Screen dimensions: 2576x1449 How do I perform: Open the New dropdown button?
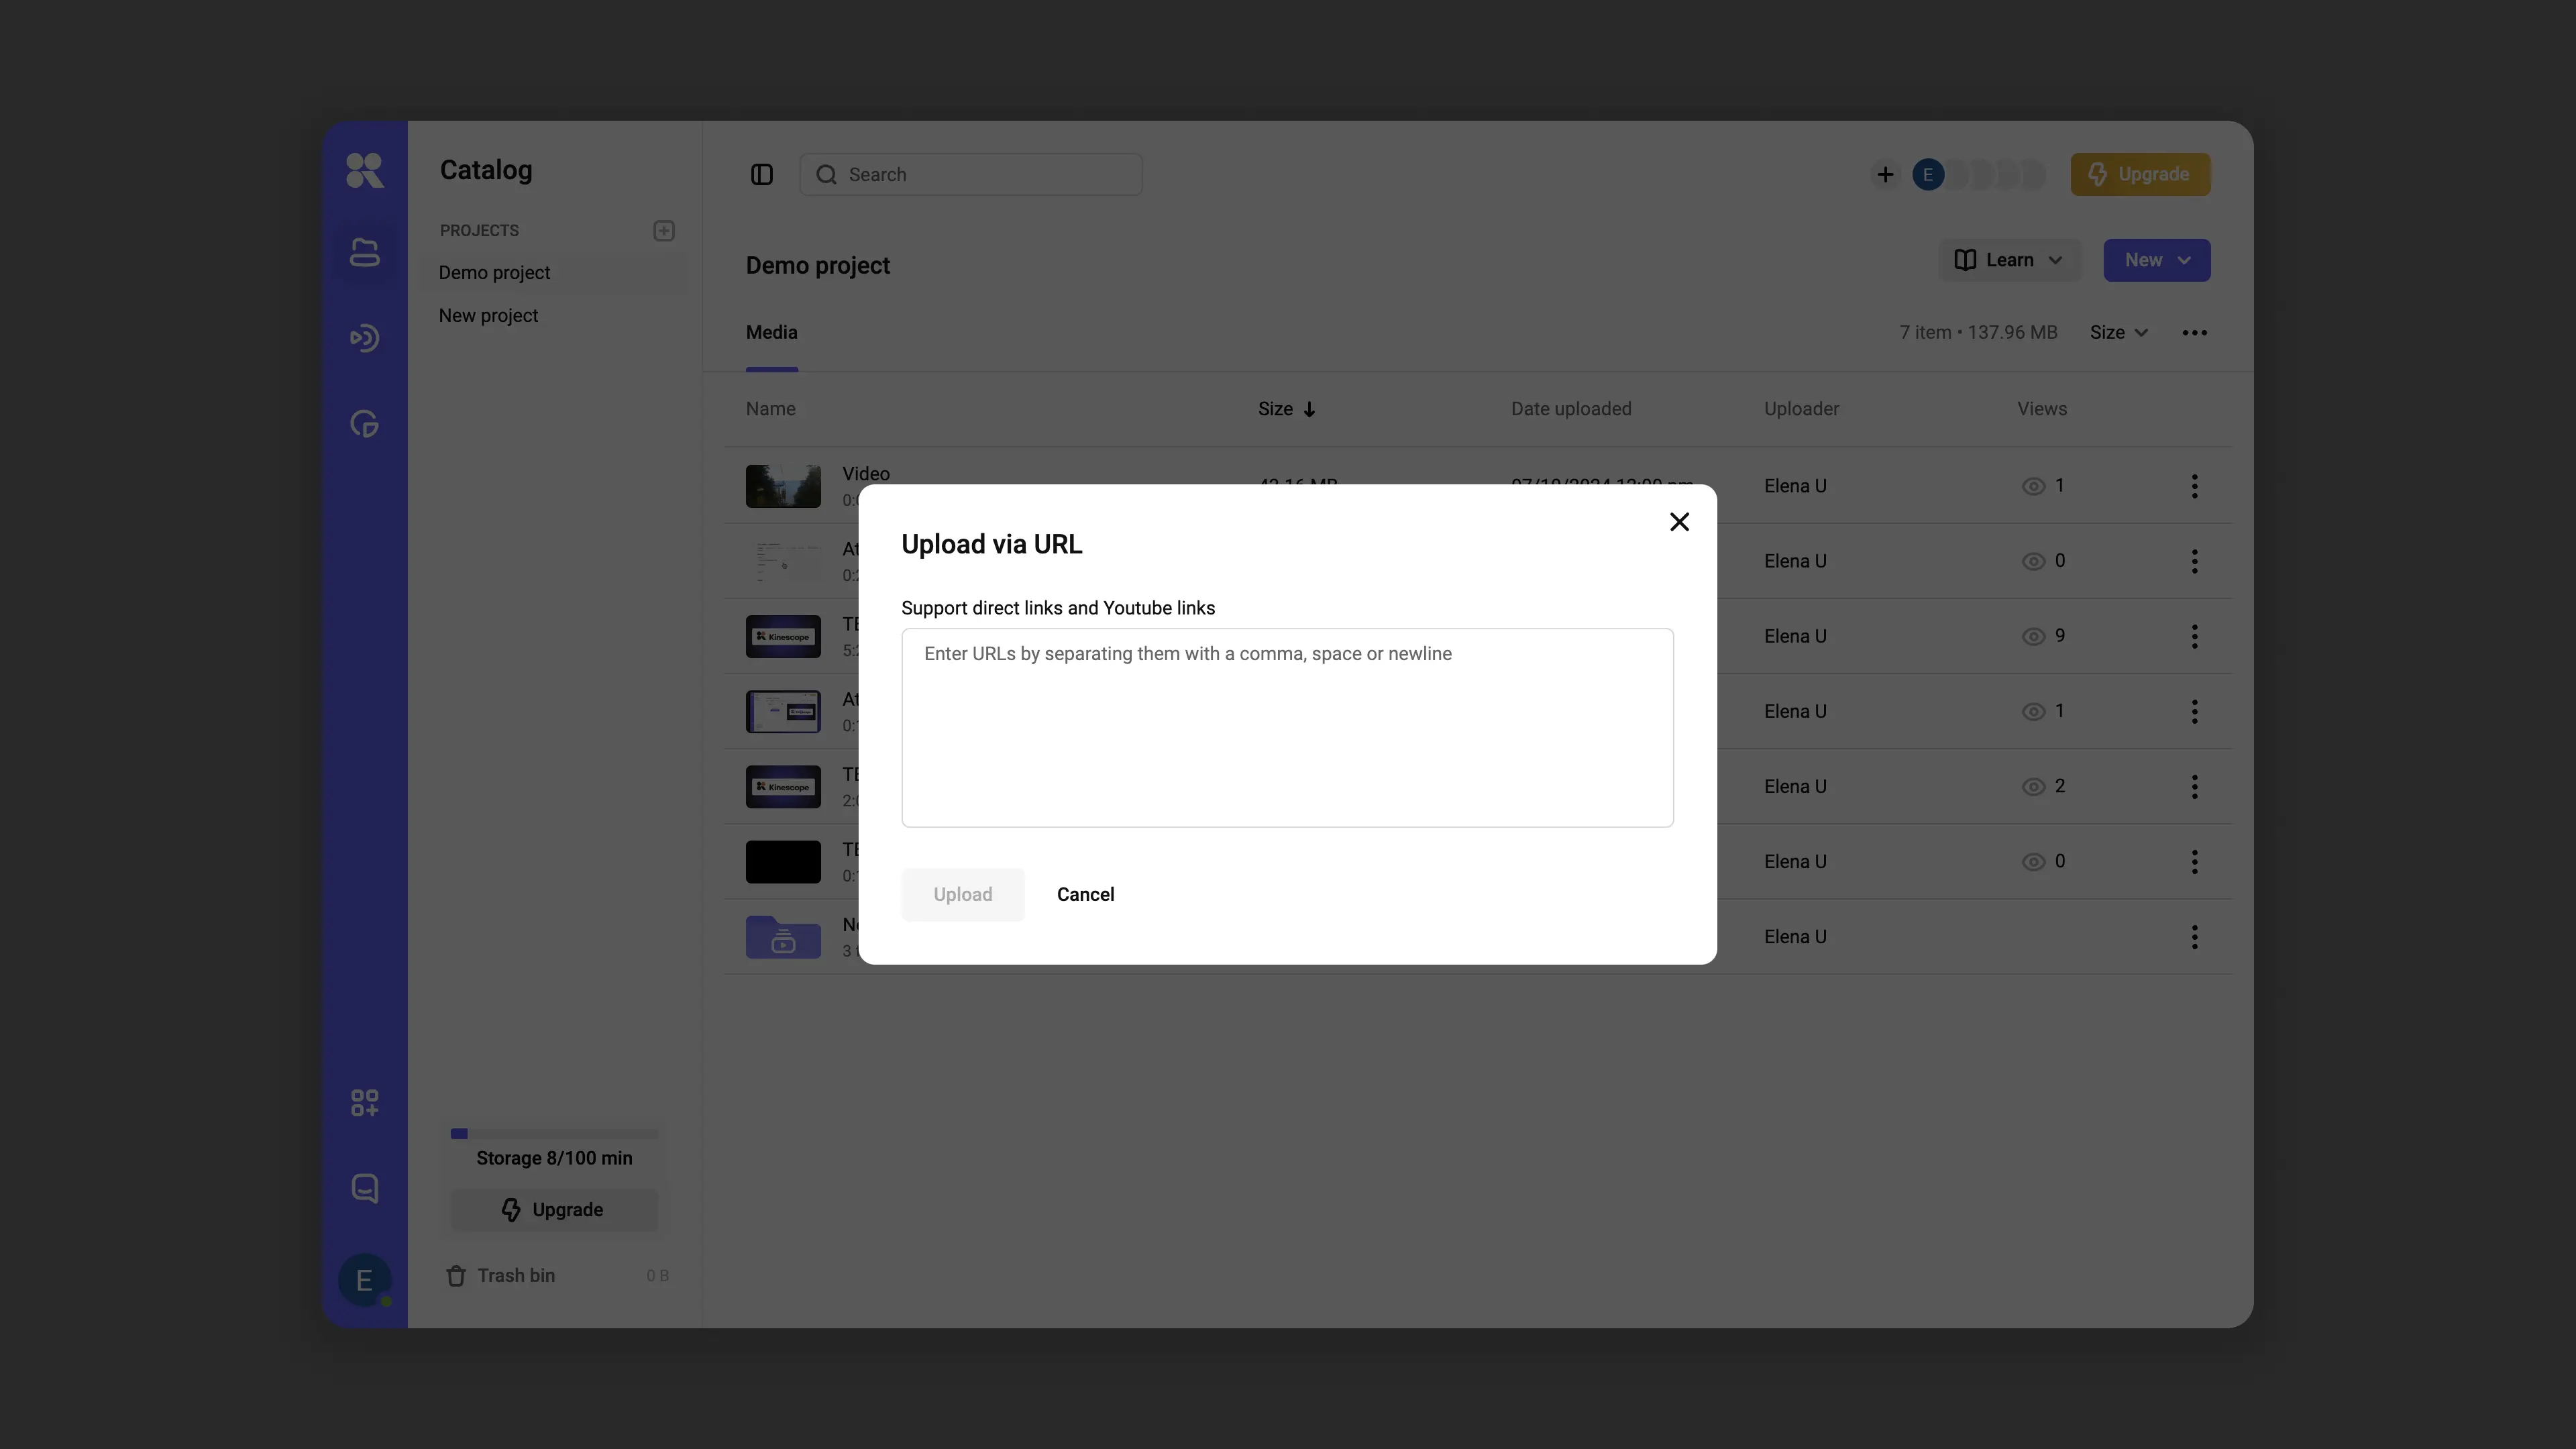click(x=2156, y=260)
